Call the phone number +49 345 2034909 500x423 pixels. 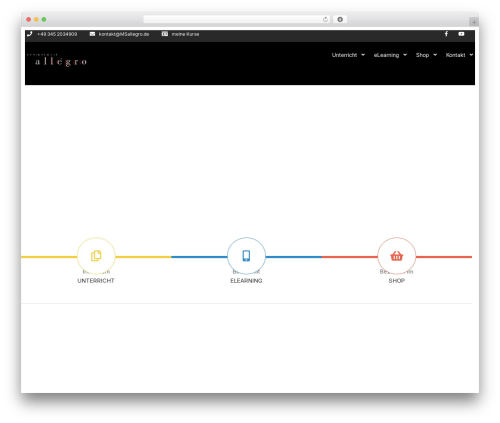tap(57, 34)
